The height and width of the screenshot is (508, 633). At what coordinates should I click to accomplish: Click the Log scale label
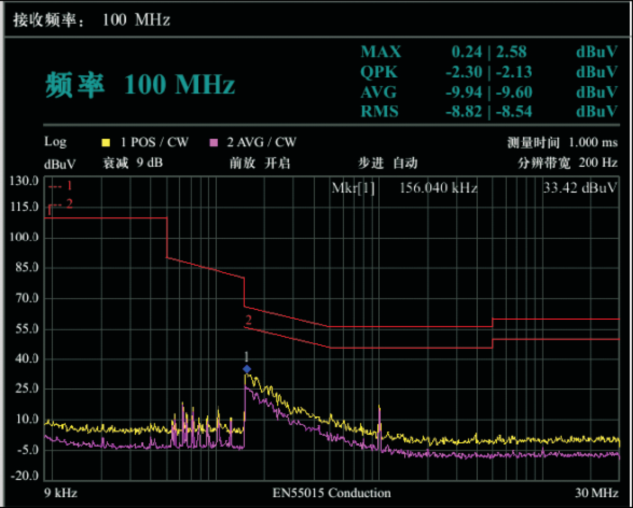(x=55, y=143)
